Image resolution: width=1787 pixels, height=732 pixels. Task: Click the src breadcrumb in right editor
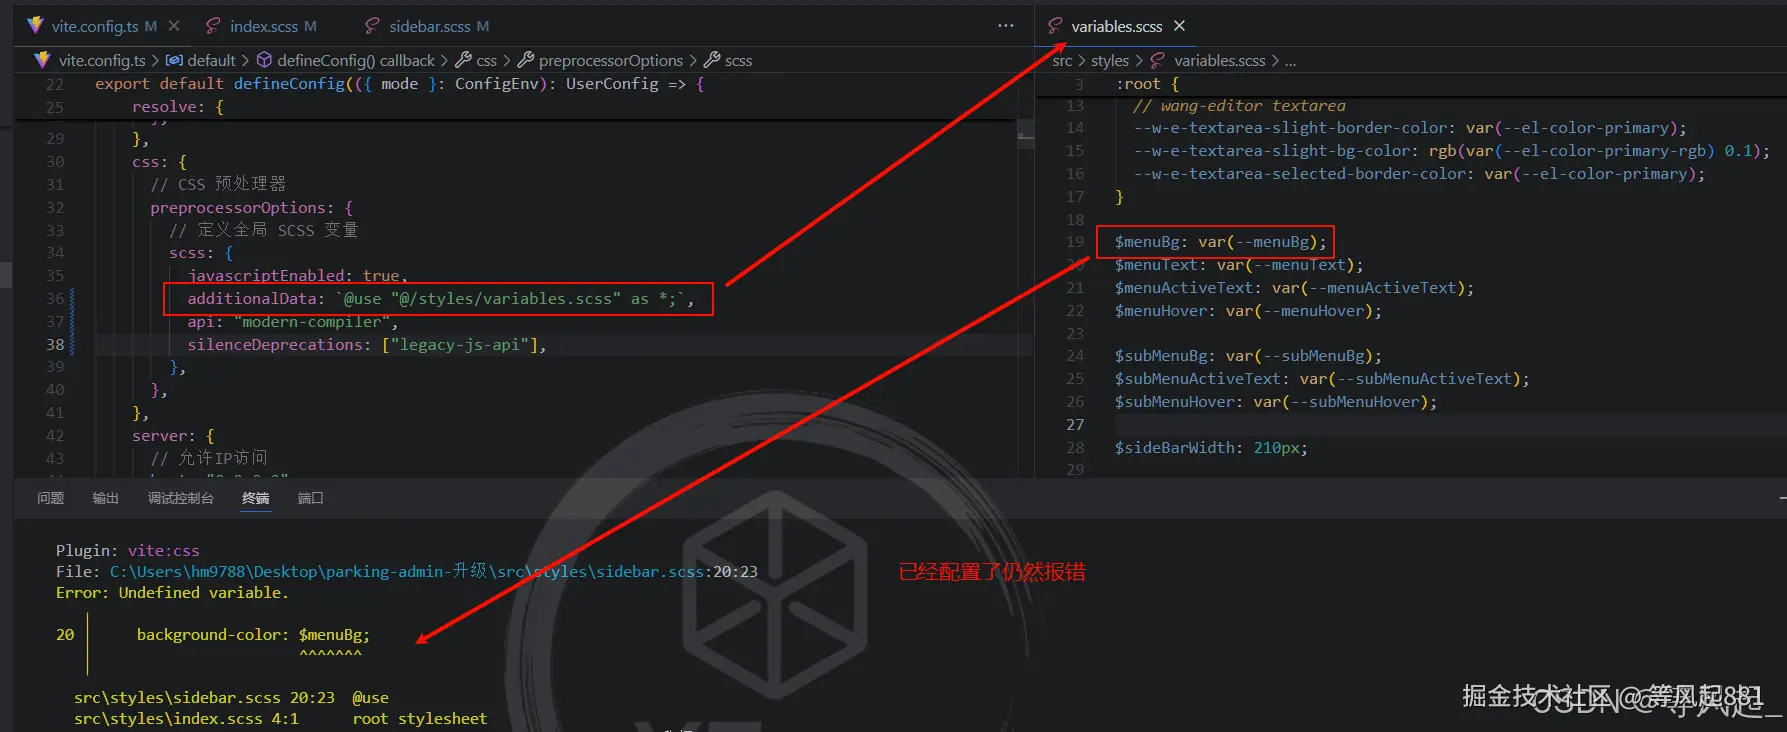pyautogui.click(x=1062, y=61)
